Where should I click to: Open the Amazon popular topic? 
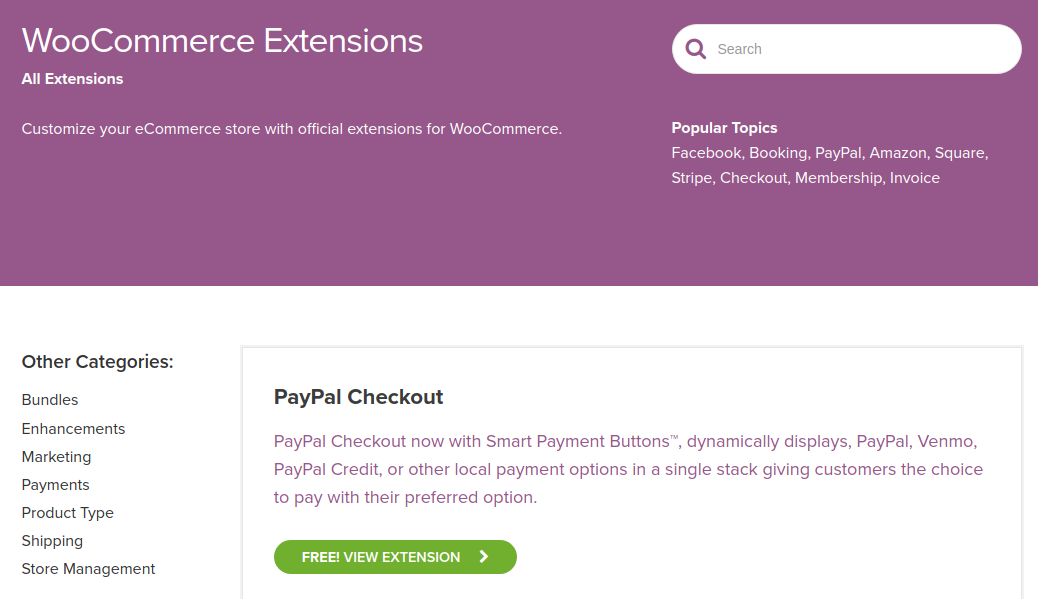coord(898,153)
